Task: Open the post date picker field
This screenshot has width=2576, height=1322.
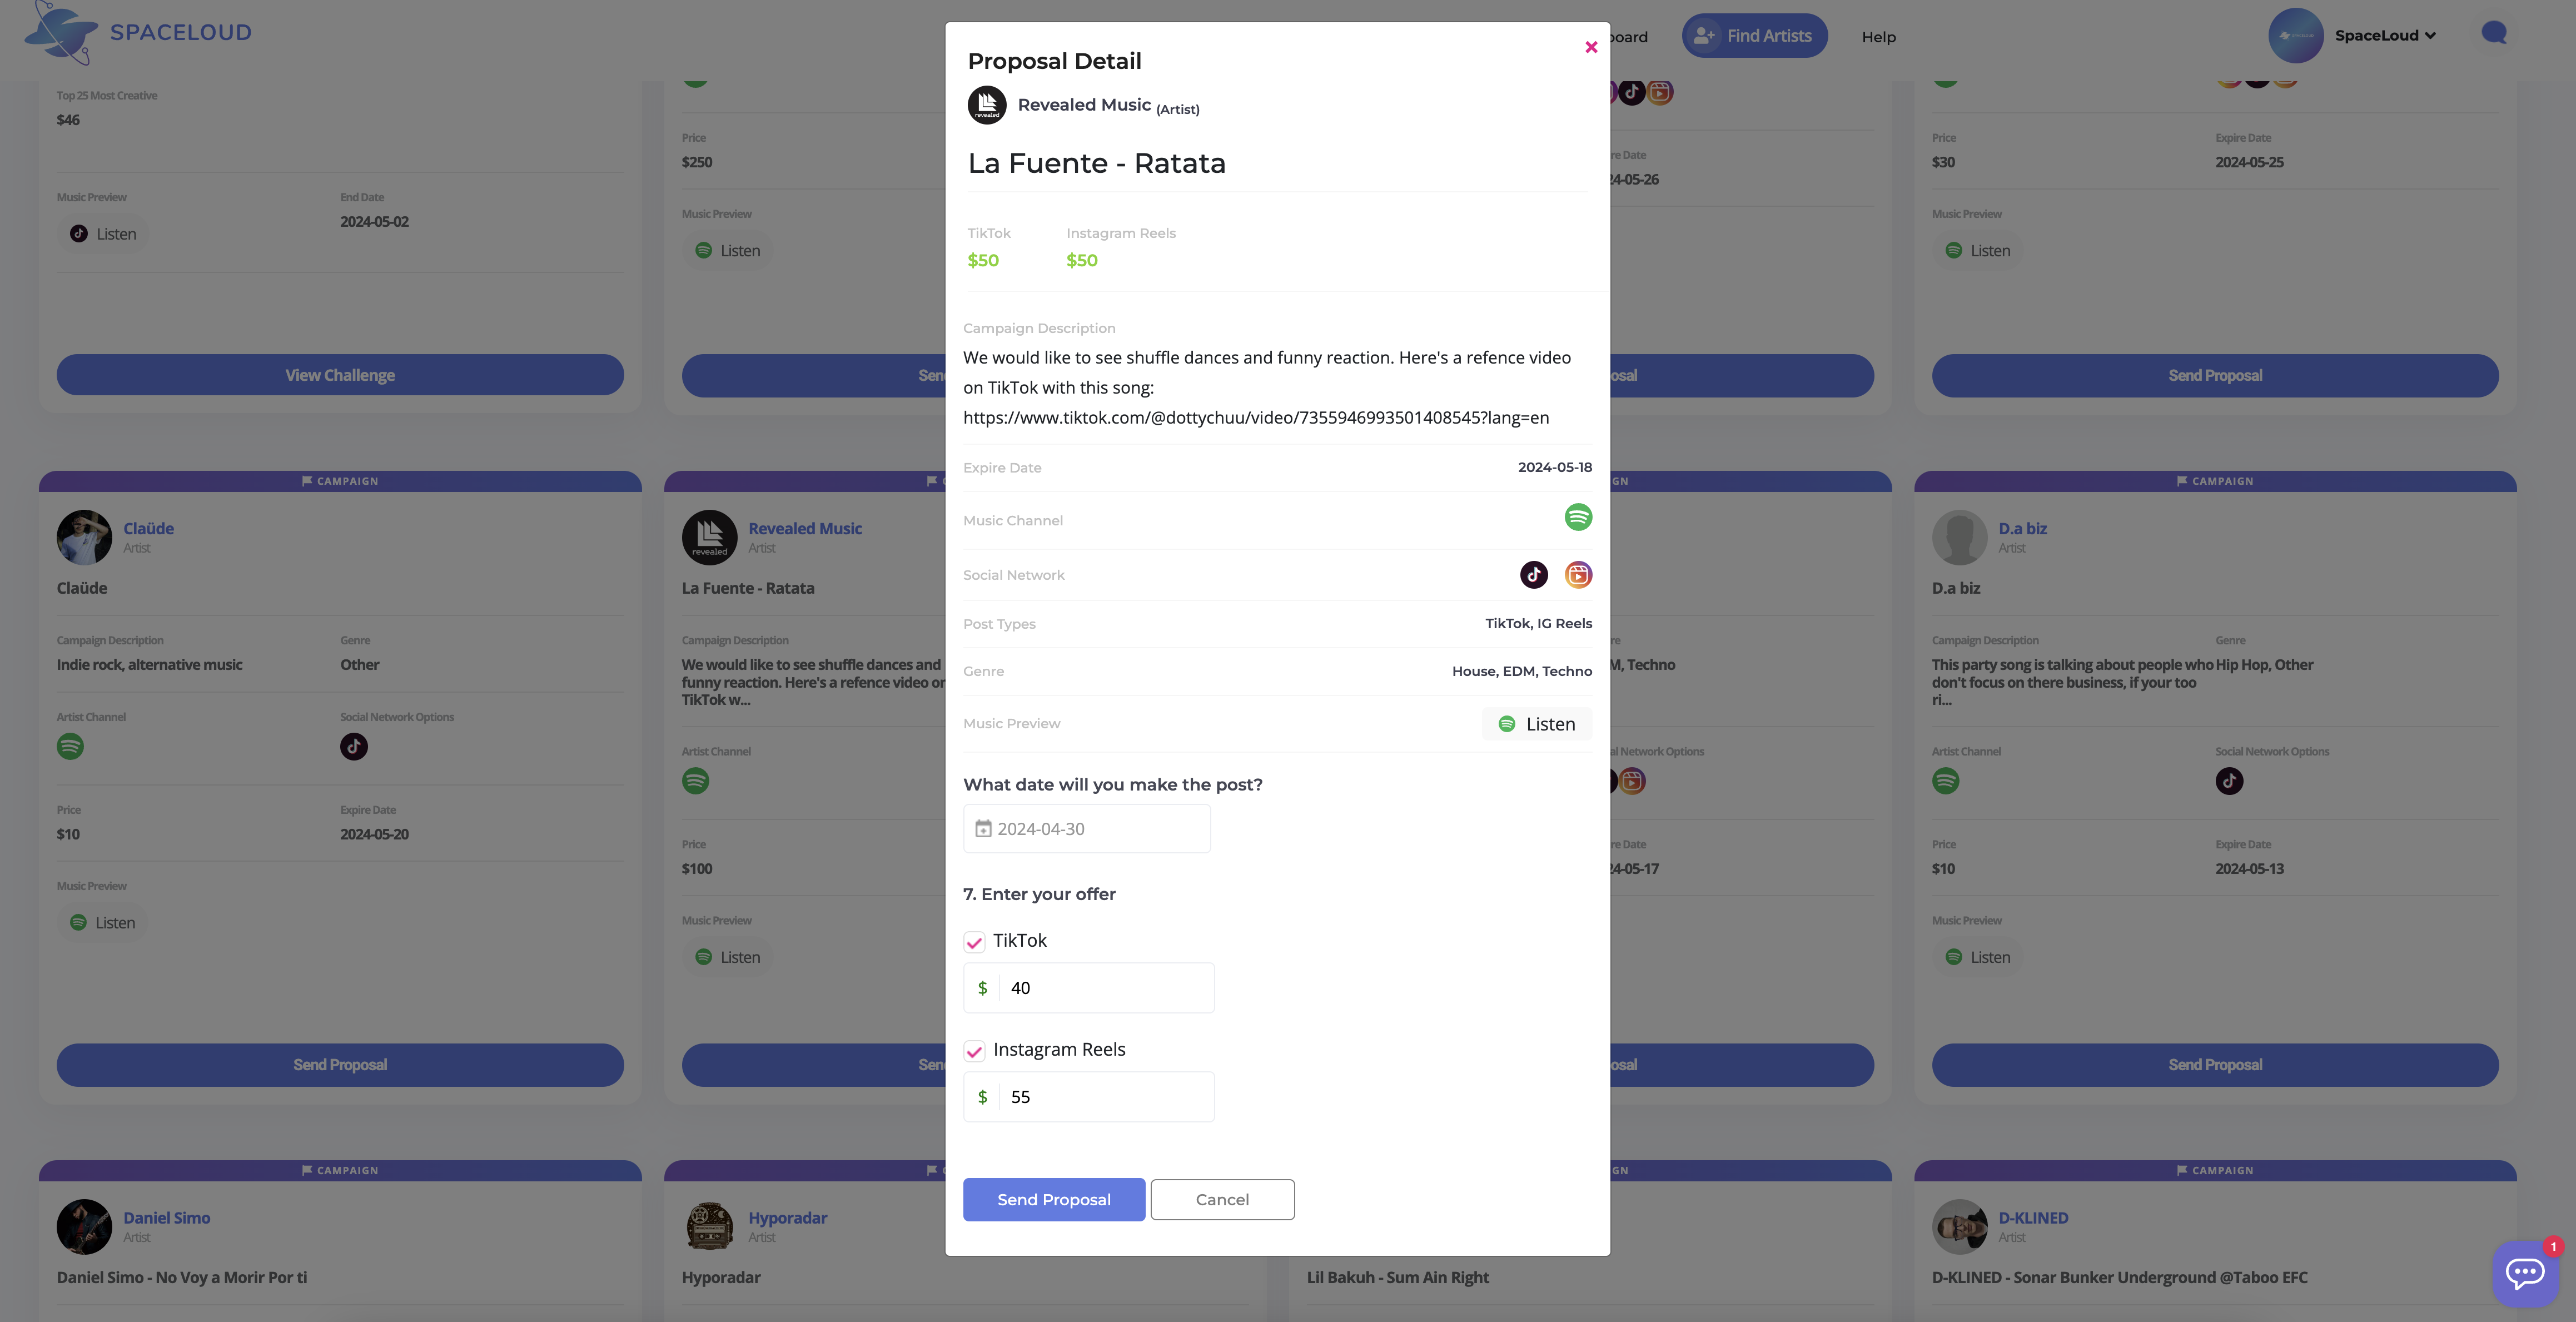Action: (1087, 829)
